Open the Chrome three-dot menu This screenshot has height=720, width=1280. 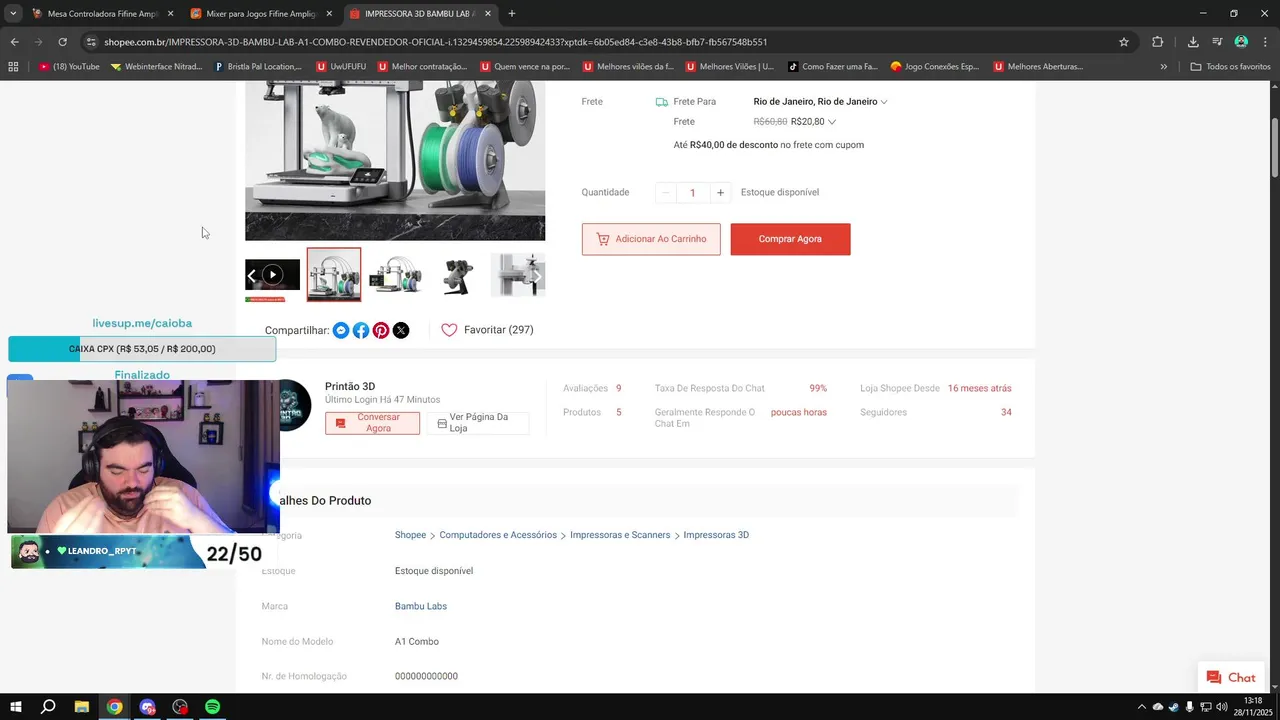(1265, 42)
